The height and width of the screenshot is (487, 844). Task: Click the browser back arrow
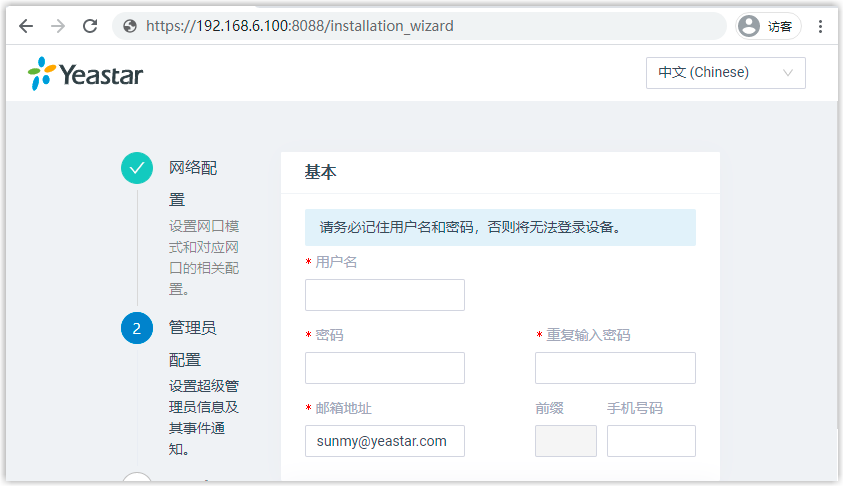(x=26, y=26)
